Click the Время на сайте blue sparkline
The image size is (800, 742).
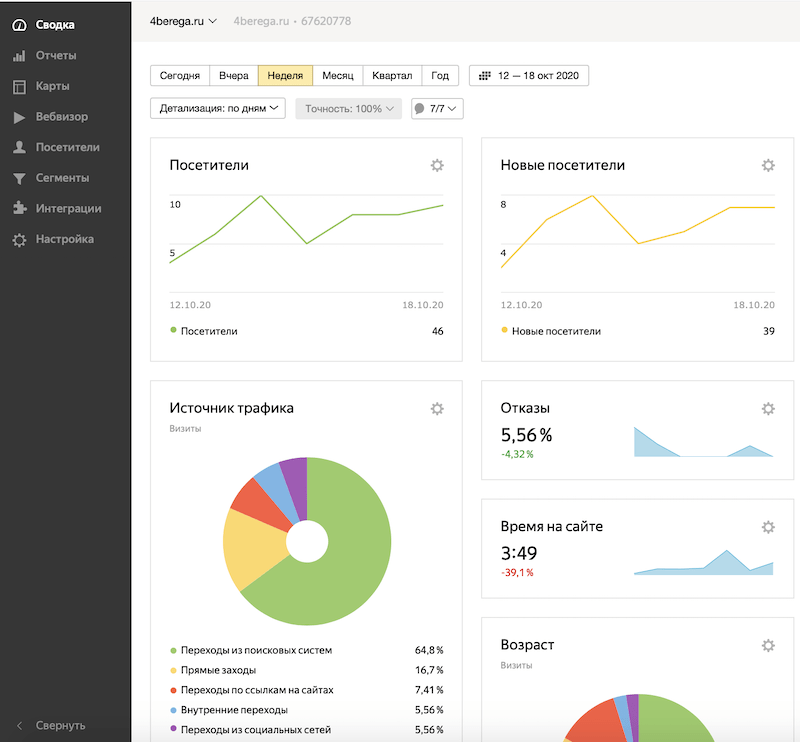pos(703,562)
